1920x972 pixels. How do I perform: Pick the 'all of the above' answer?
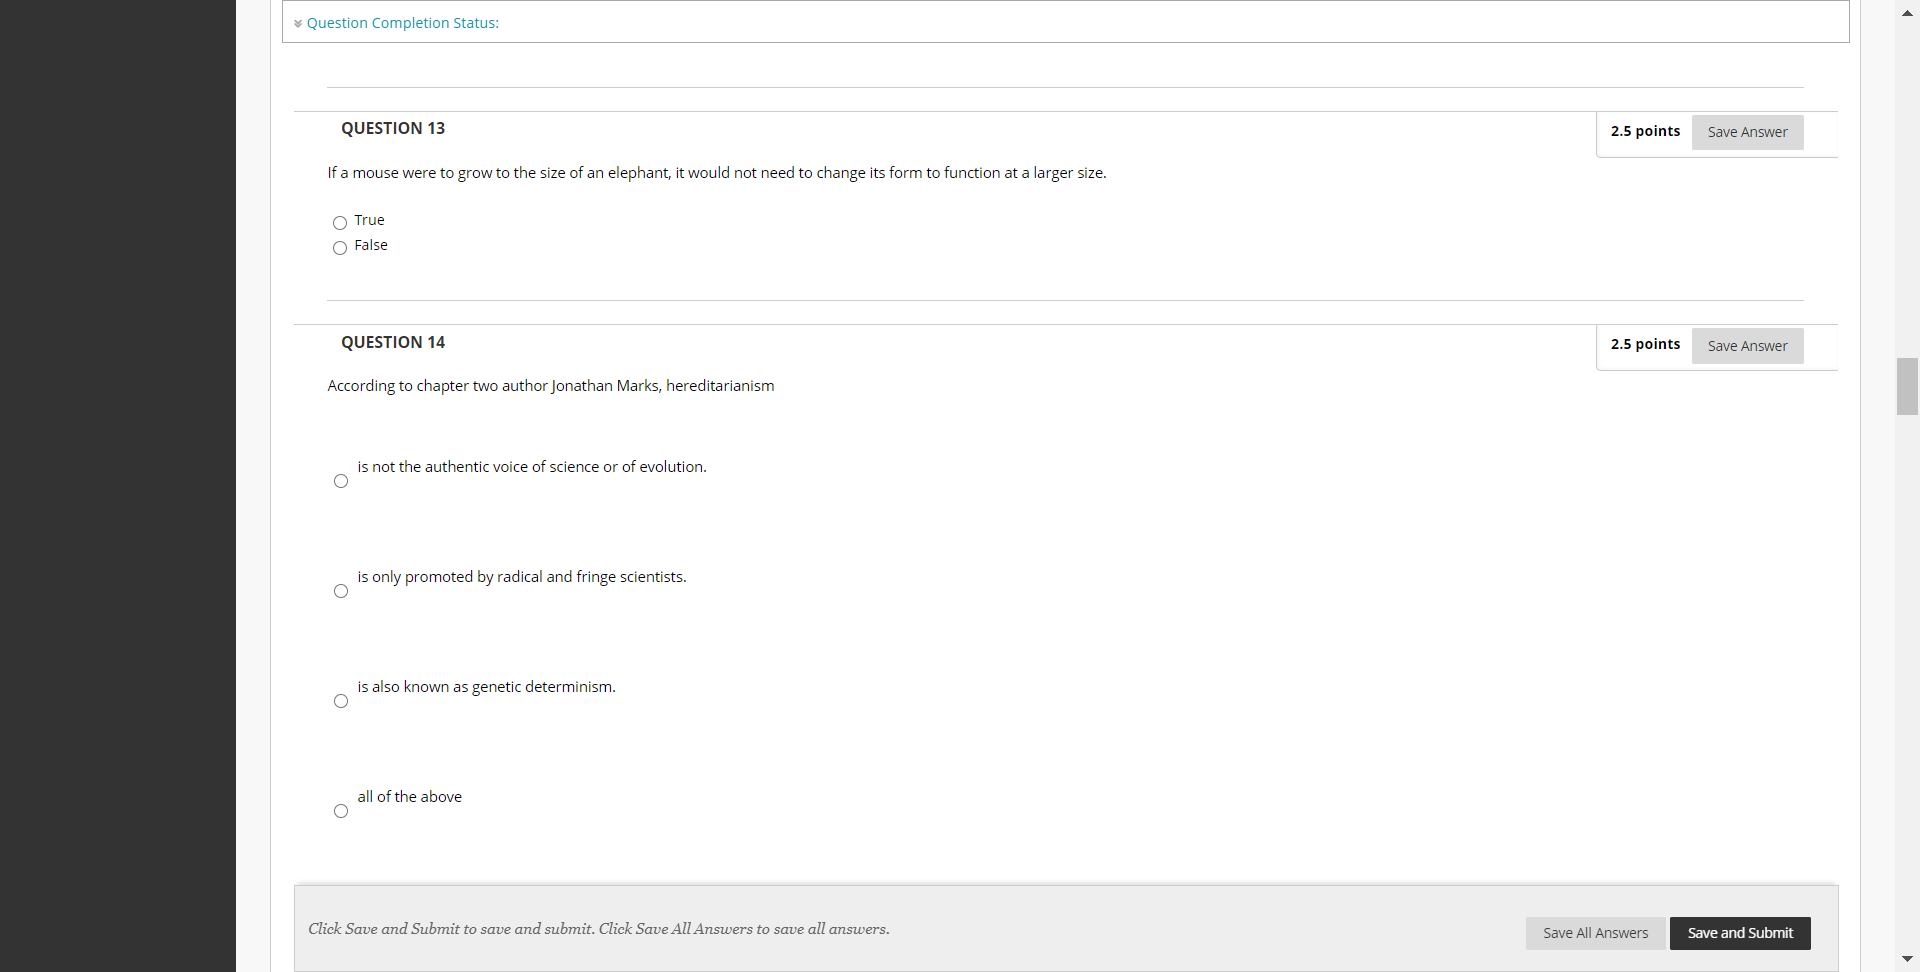tap(340, 811)
